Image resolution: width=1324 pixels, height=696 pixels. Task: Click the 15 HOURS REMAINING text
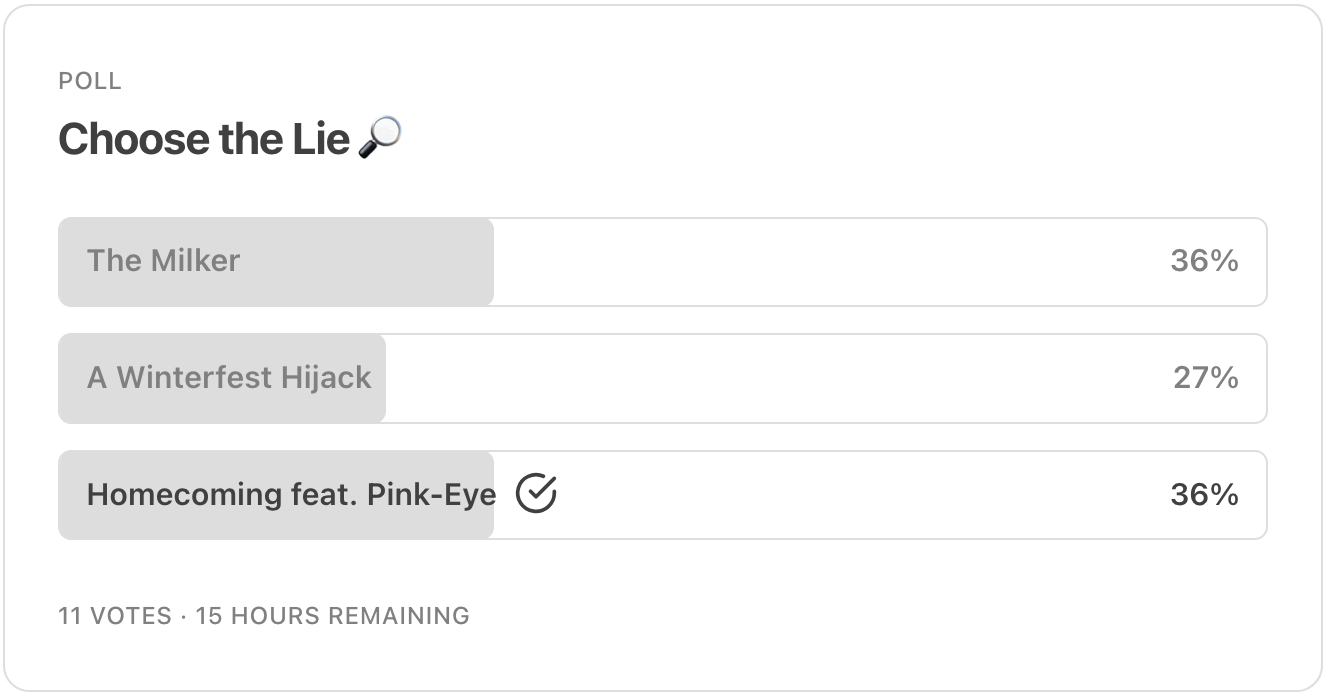332,615
